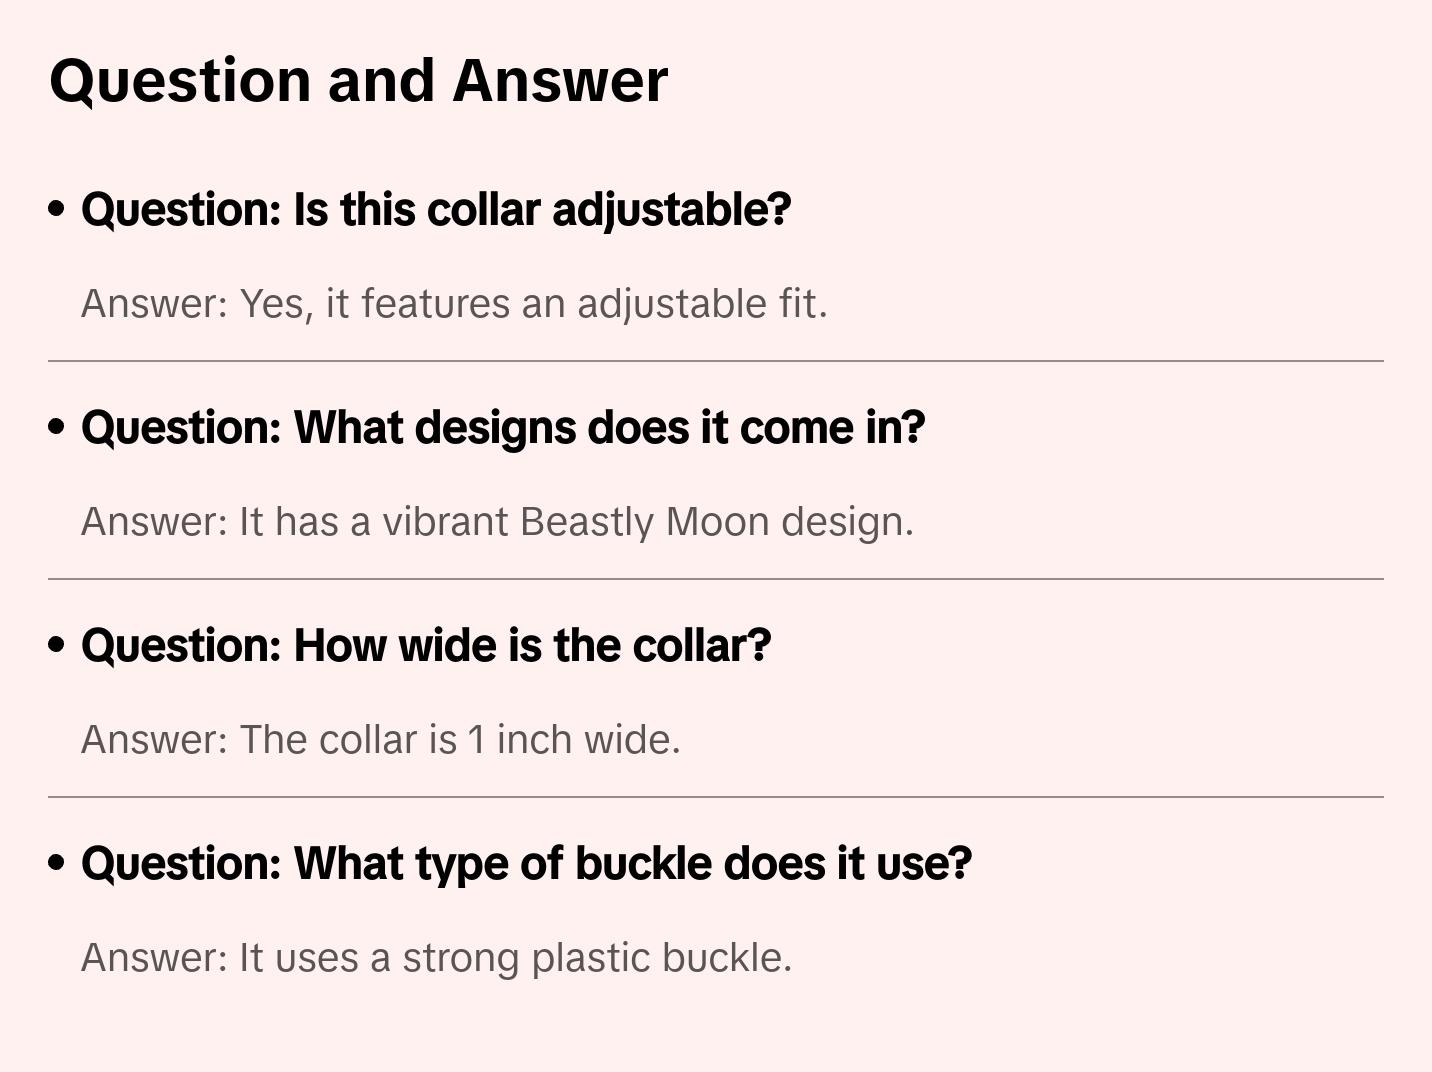Select 'What designs does it come in?' question
Image resolution: width=1432 pixels, height=1072 pixels.
coord(503,428)
